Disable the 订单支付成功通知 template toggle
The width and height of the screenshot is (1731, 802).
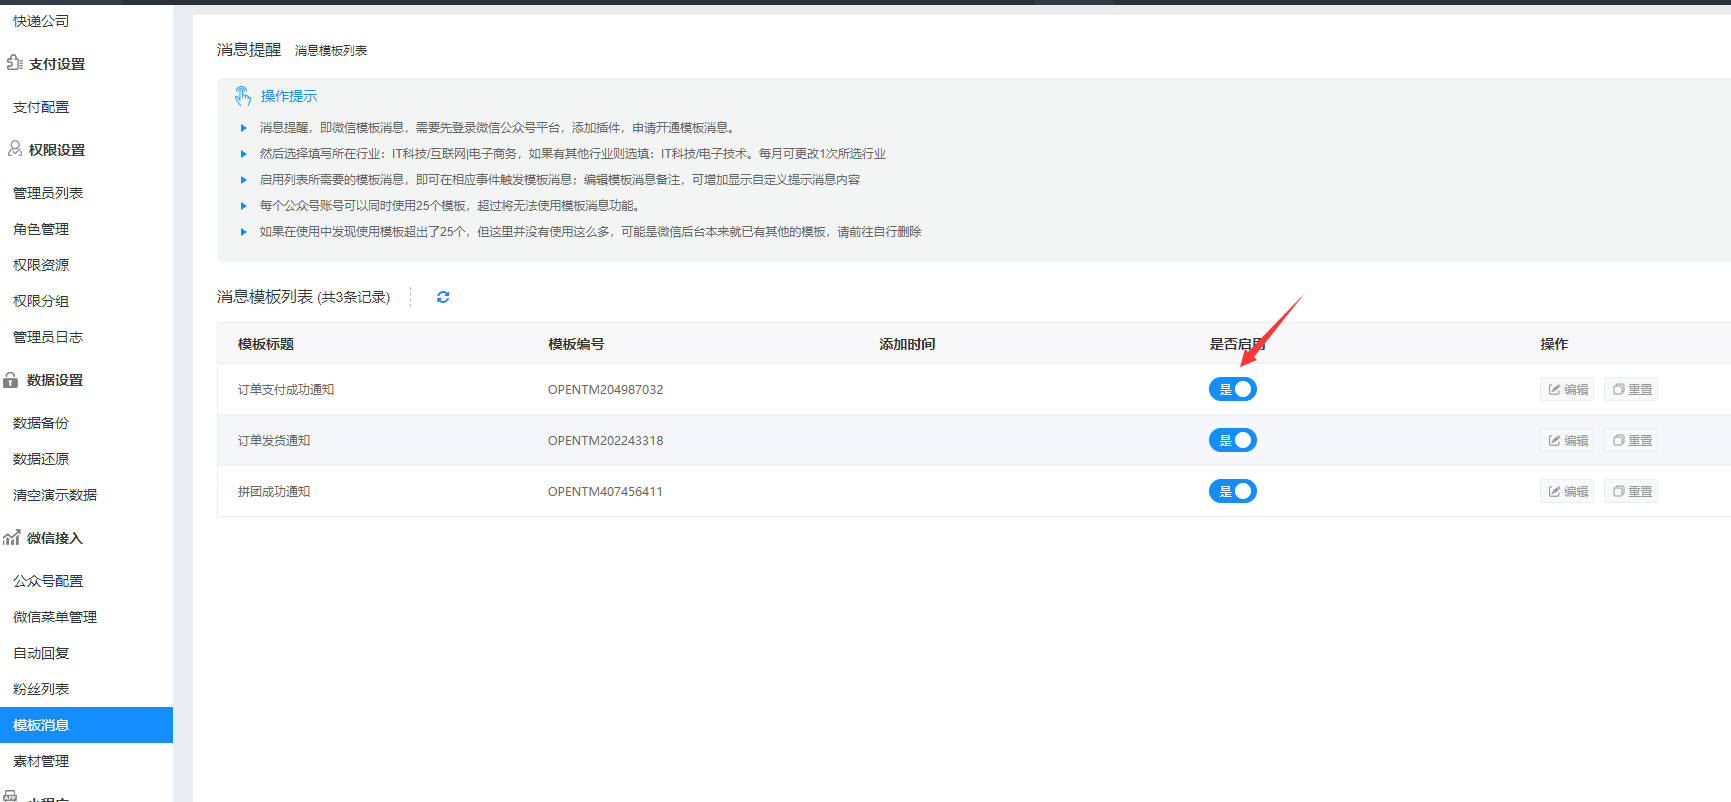pos(1232,390)
